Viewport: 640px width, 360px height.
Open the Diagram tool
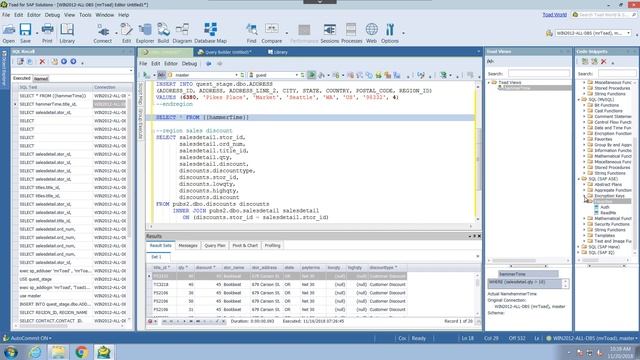pos(182,33)
